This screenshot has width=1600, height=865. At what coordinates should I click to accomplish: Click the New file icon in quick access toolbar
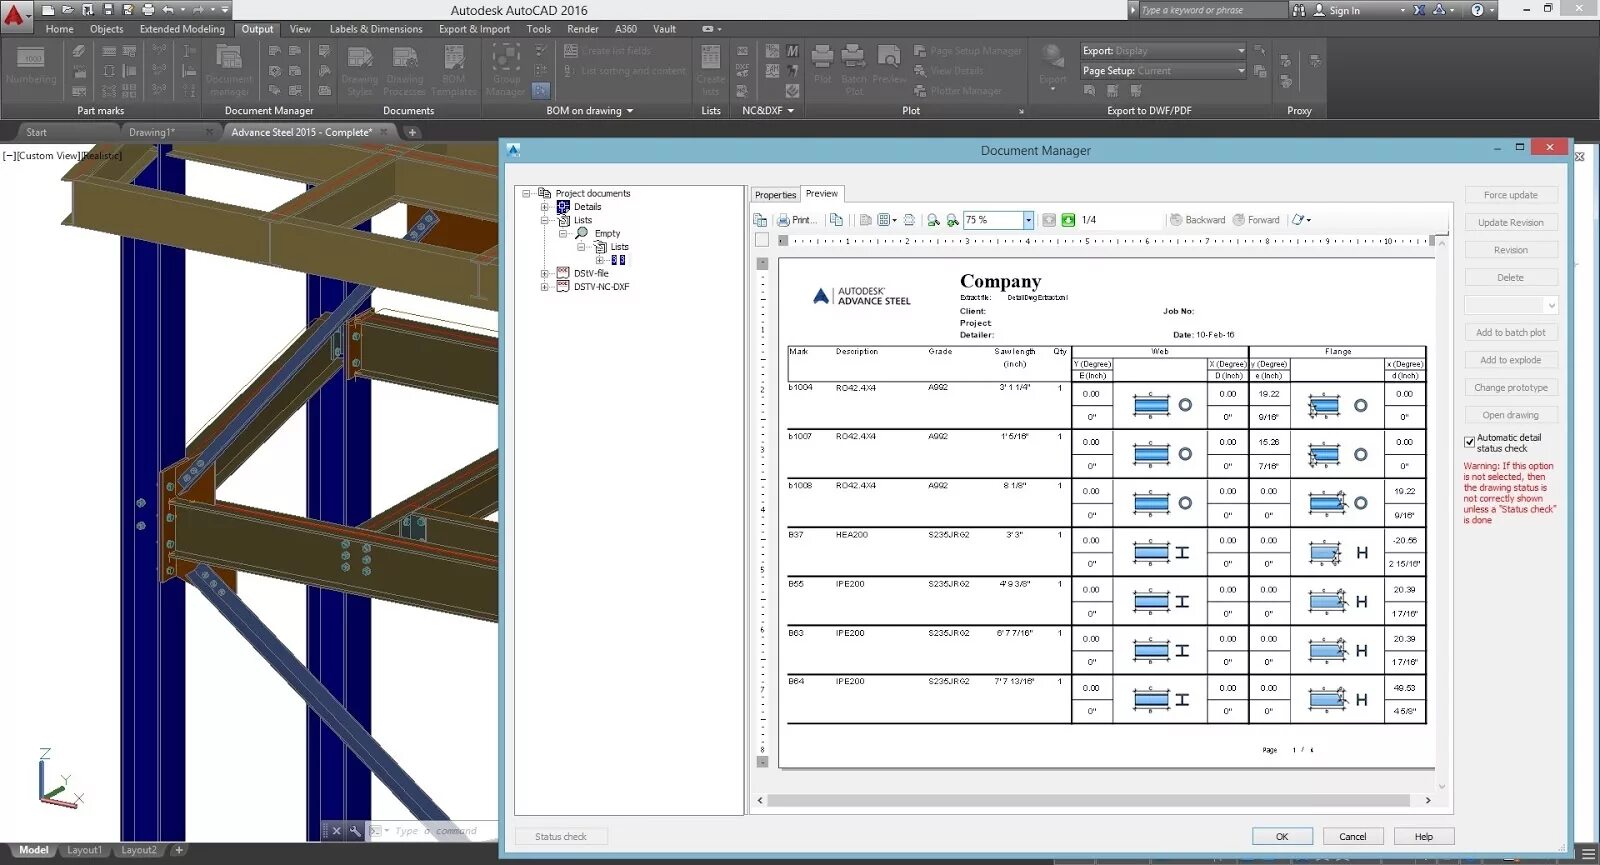(x=48, y=10)
